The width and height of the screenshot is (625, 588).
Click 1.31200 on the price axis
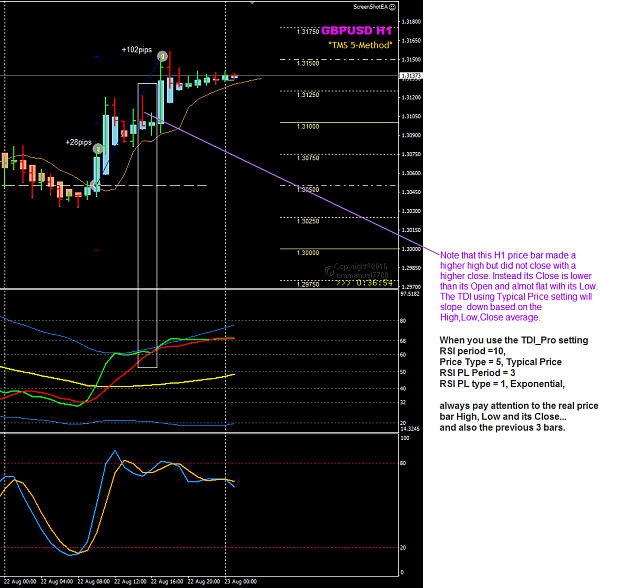pos(411,97)
